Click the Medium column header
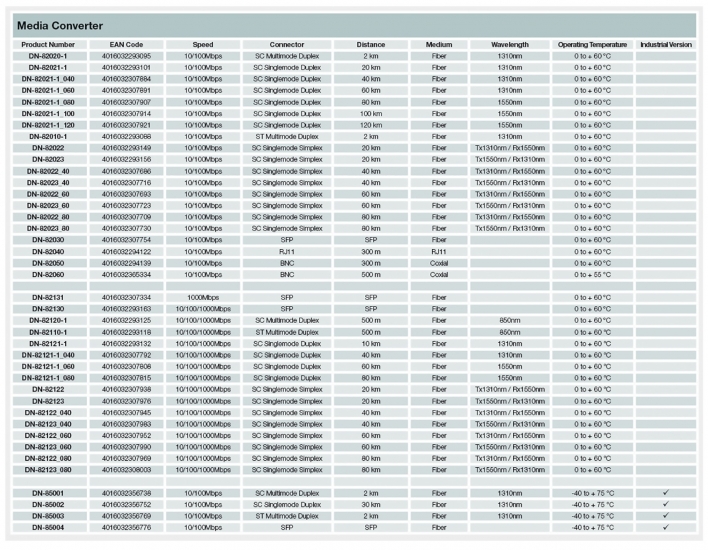The width and height of the screenshot is (708, 550). click(x=438, y=45)
